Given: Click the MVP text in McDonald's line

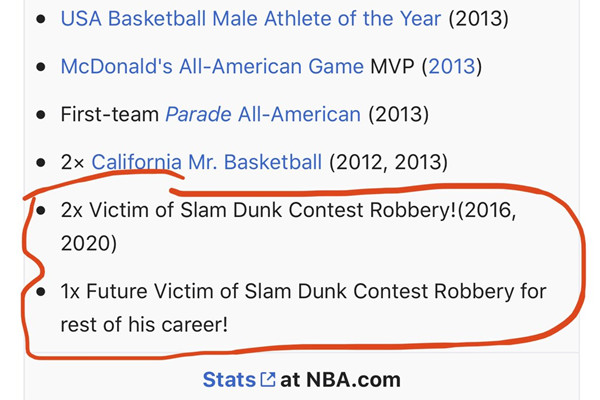Looking at the screenshot, I should pos(392,66).
